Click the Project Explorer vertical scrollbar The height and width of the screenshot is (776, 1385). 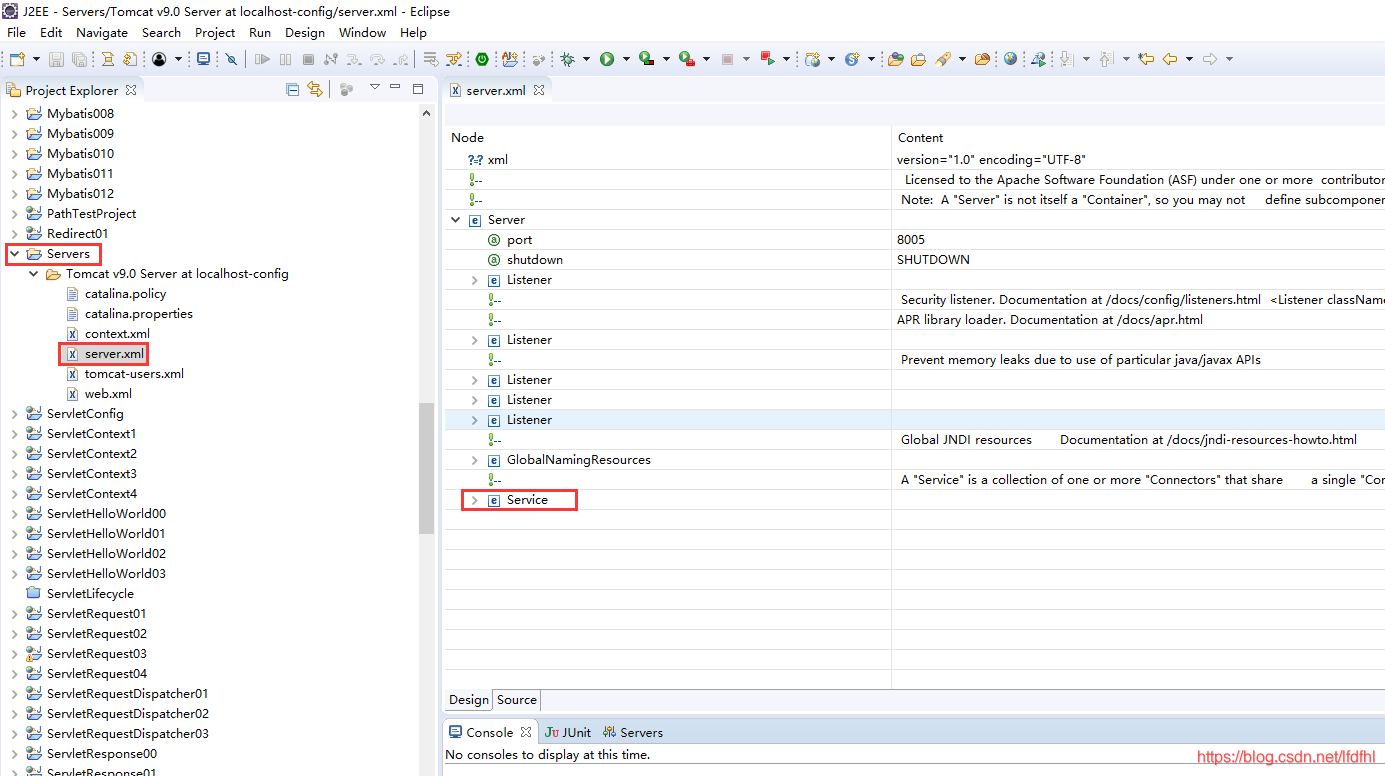pyautogui.click(x=427, y=470)
